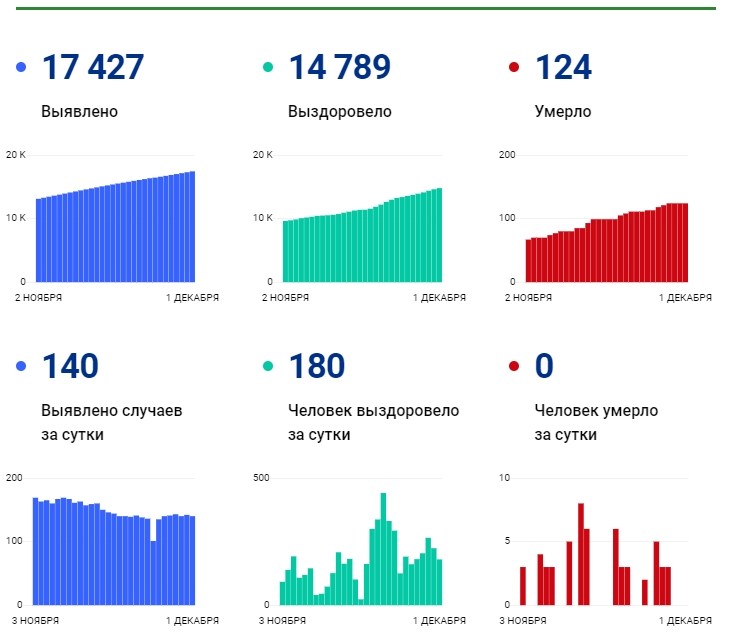This screenshot has height=641, width=729.
Task: Click the tallest green daily recovered bar
Action: point(384,549)
